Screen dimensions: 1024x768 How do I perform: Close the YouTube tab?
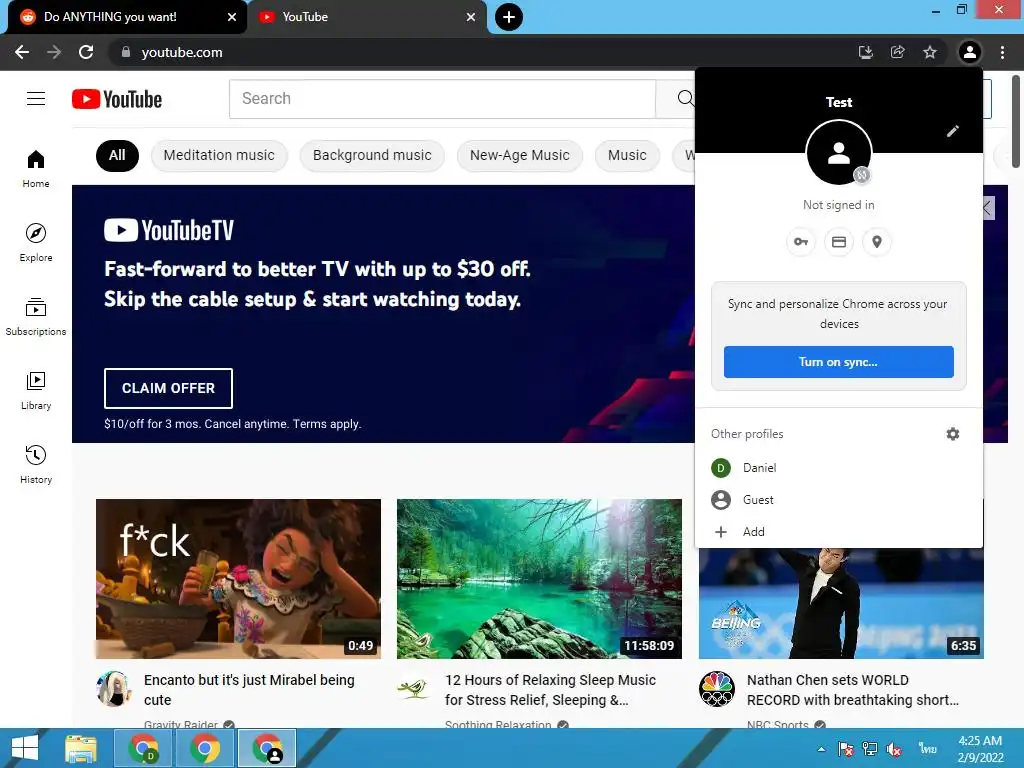coord(471,17)
